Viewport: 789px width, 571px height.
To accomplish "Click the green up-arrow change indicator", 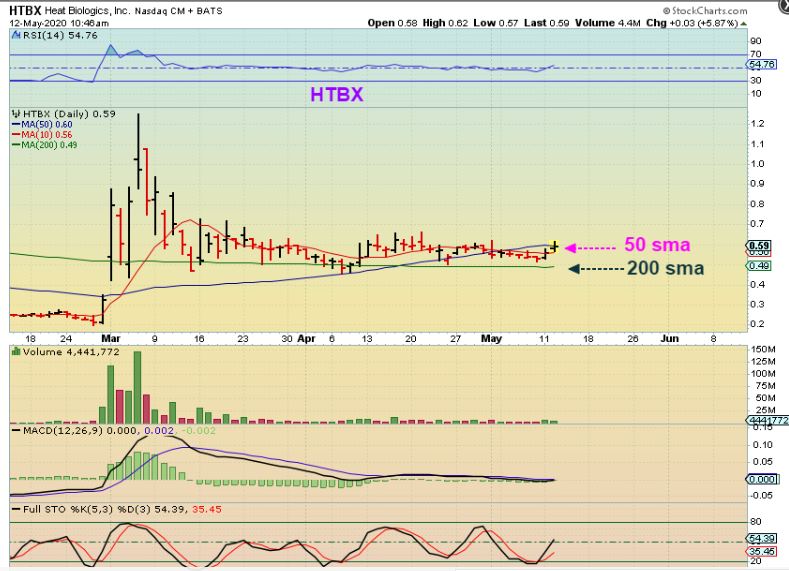I will tap(743, 23).
